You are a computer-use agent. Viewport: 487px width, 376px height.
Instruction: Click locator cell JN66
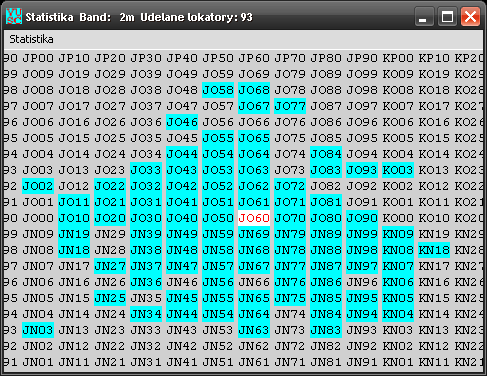pyautogui.click(x=254, y=282)
